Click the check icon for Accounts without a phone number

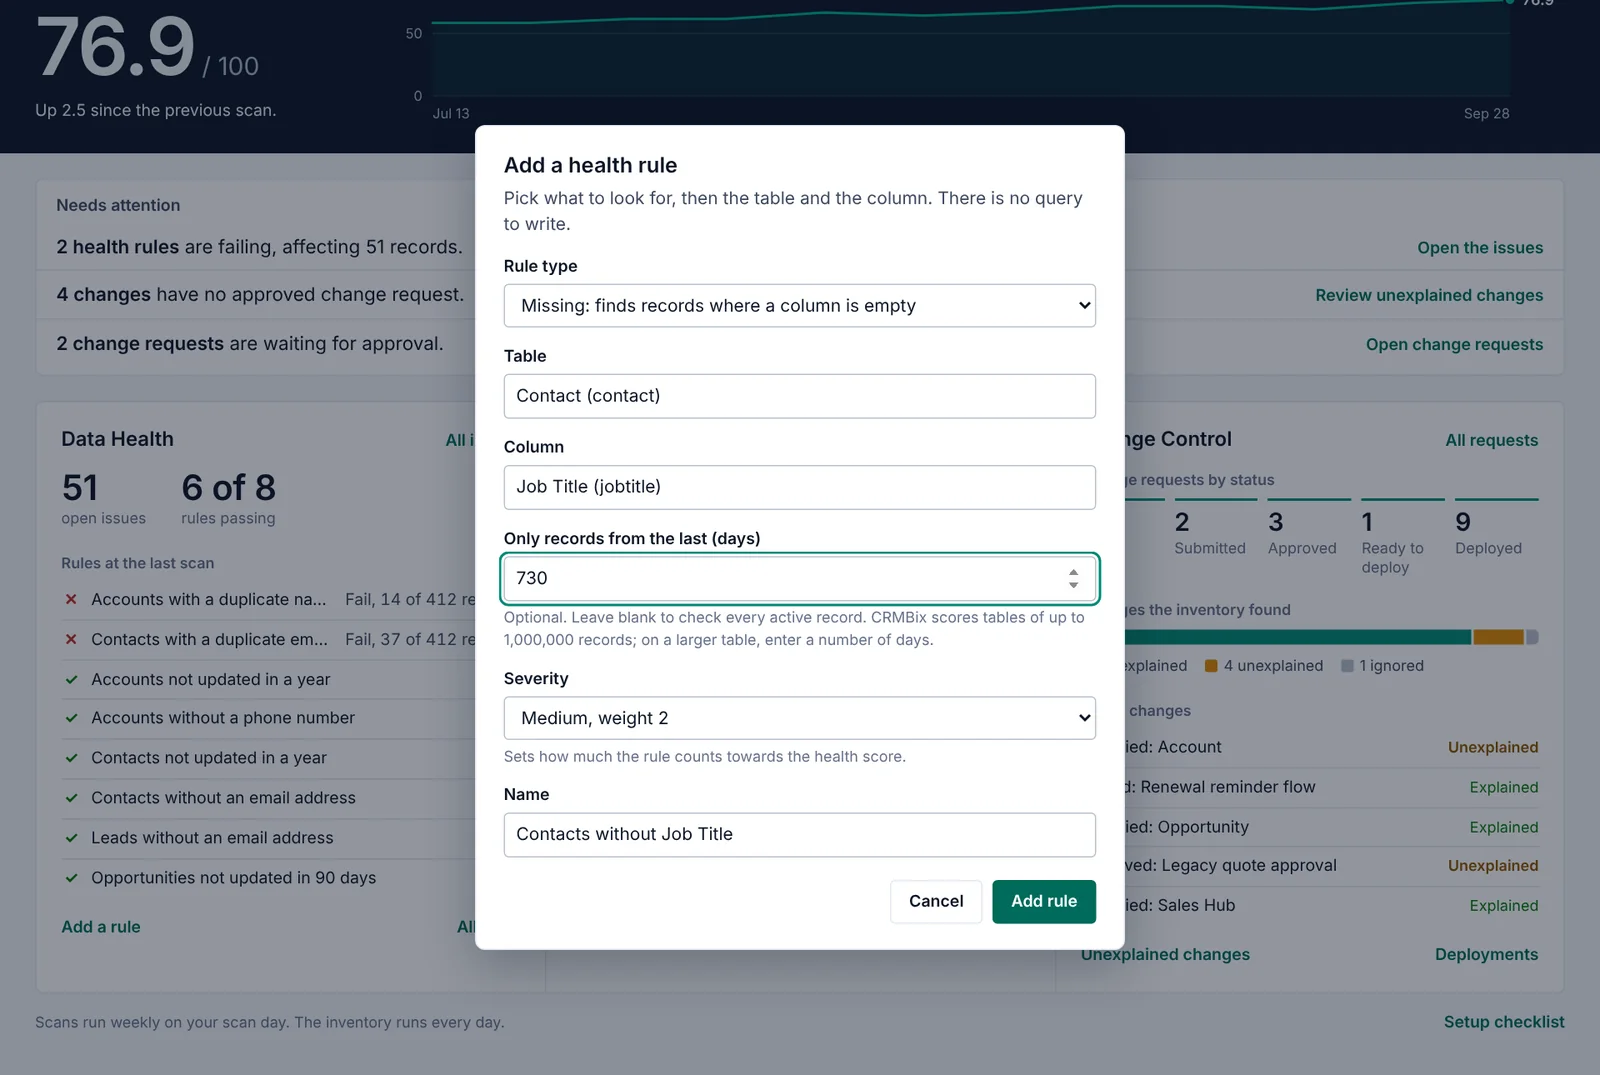click(71, 718)
